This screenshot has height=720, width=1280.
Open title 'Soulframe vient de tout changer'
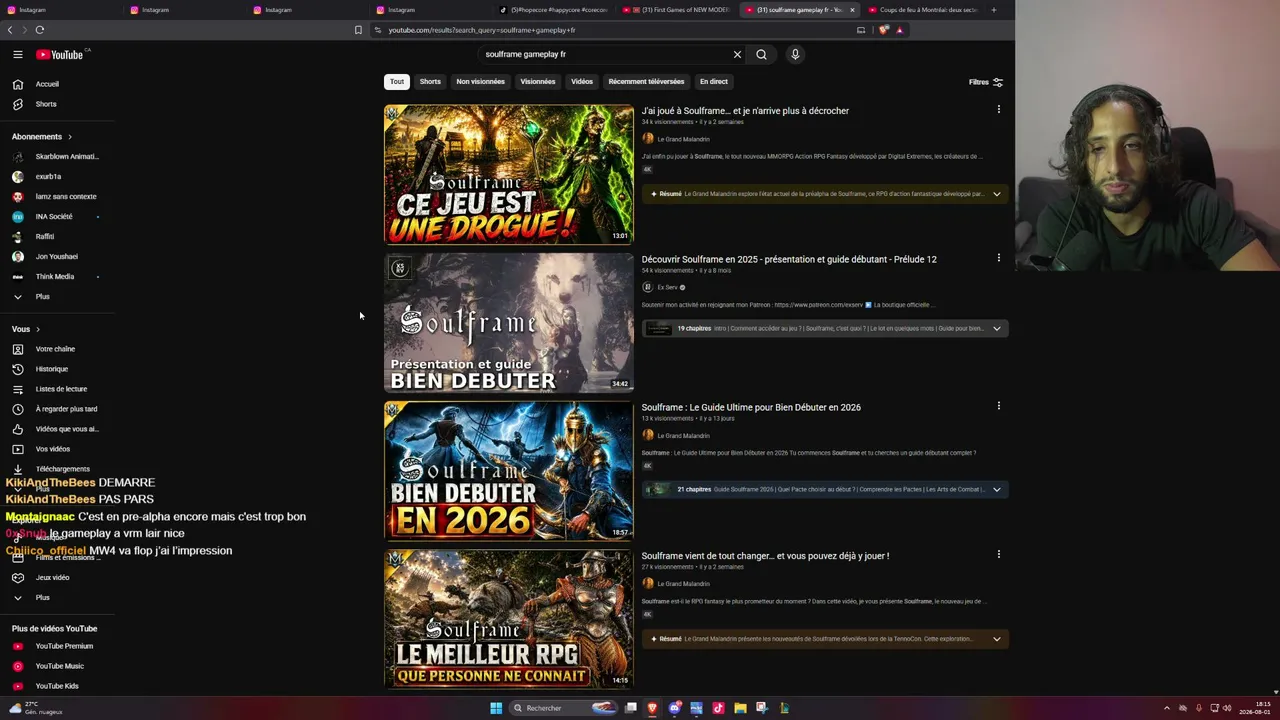pos(765,556)
